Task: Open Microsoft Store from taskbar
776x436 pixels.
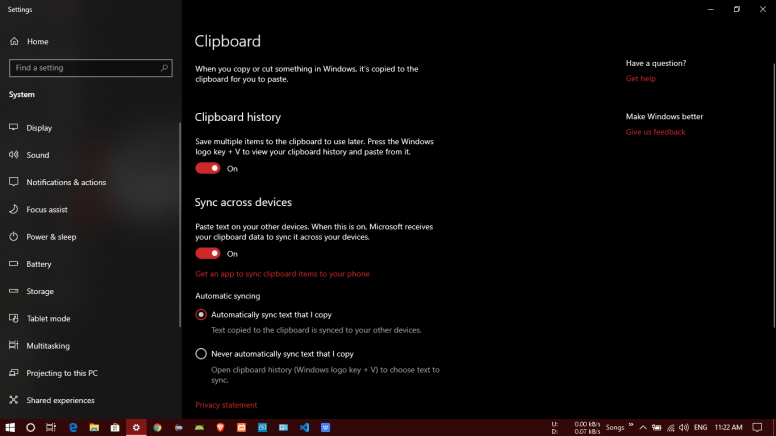Action: coord(115,428)
